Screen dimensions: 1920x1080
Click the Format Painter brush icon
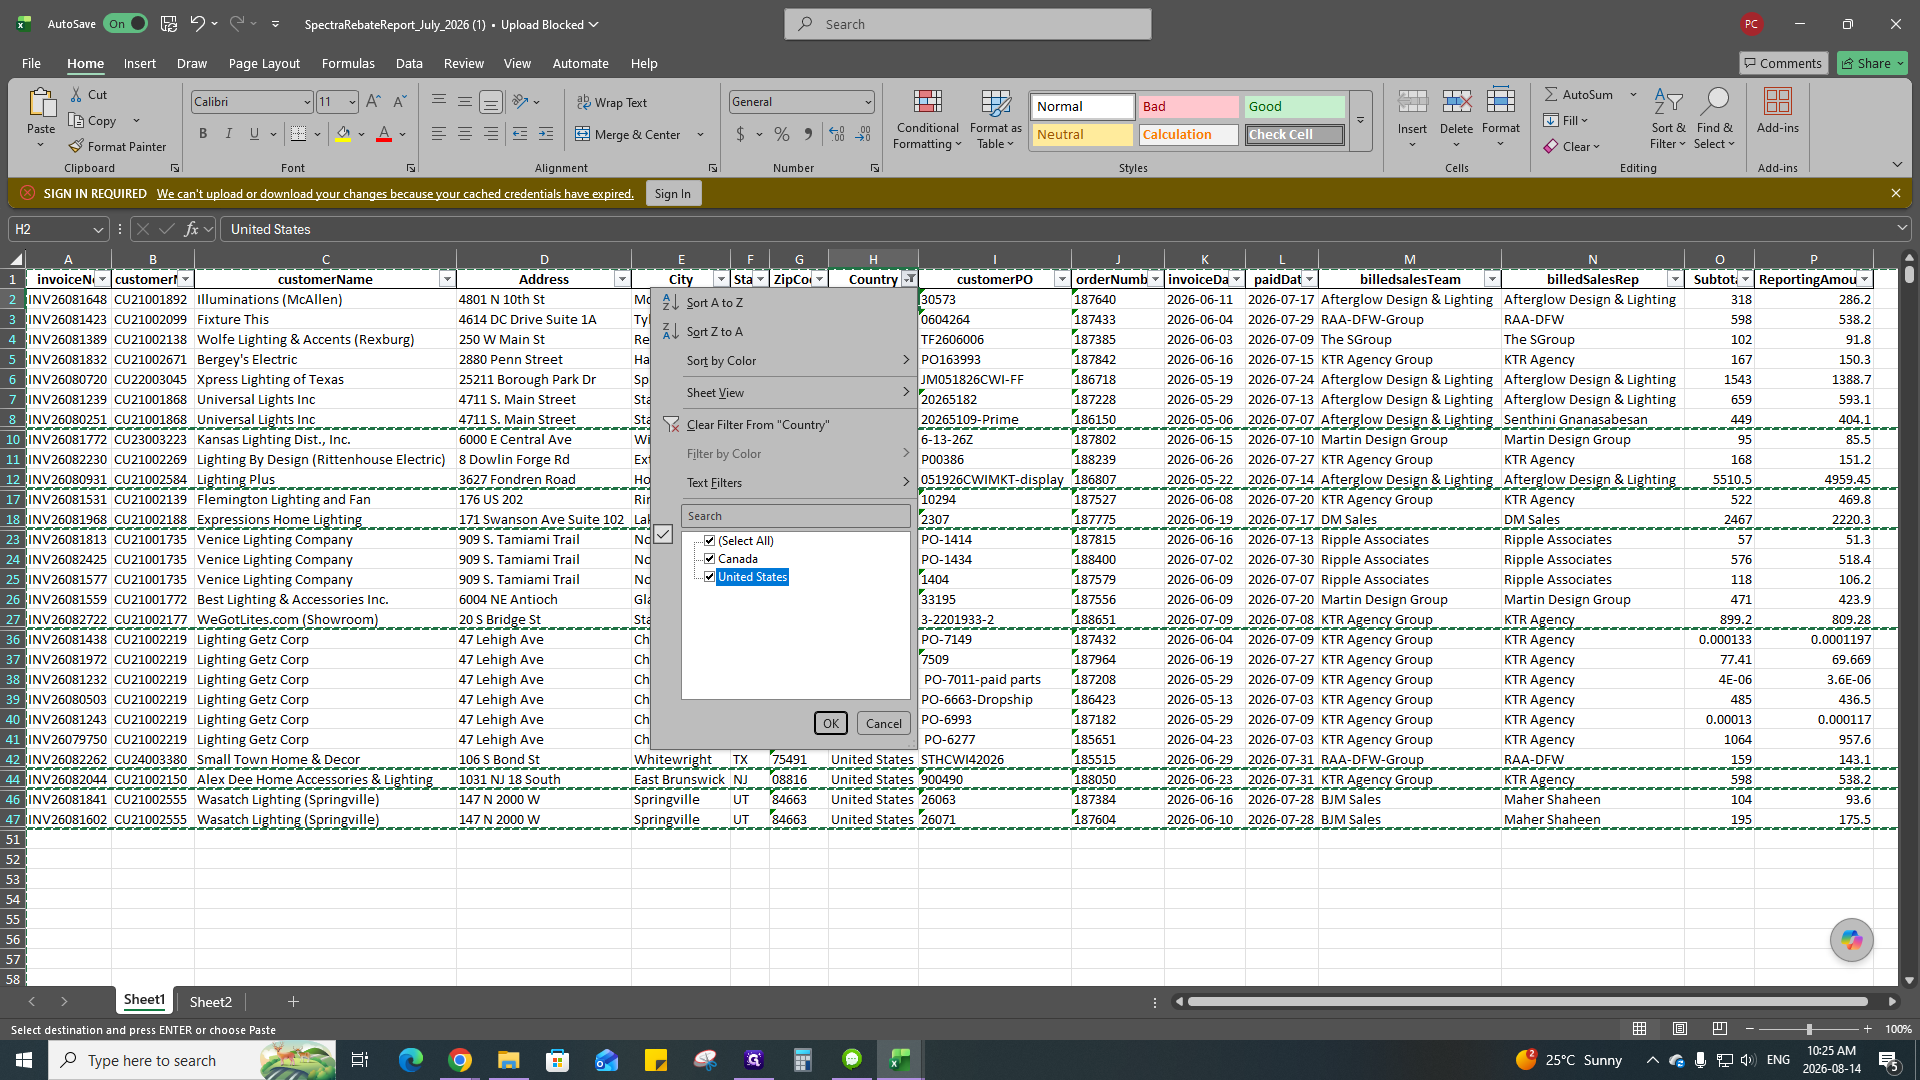click(x=76, y=146)
